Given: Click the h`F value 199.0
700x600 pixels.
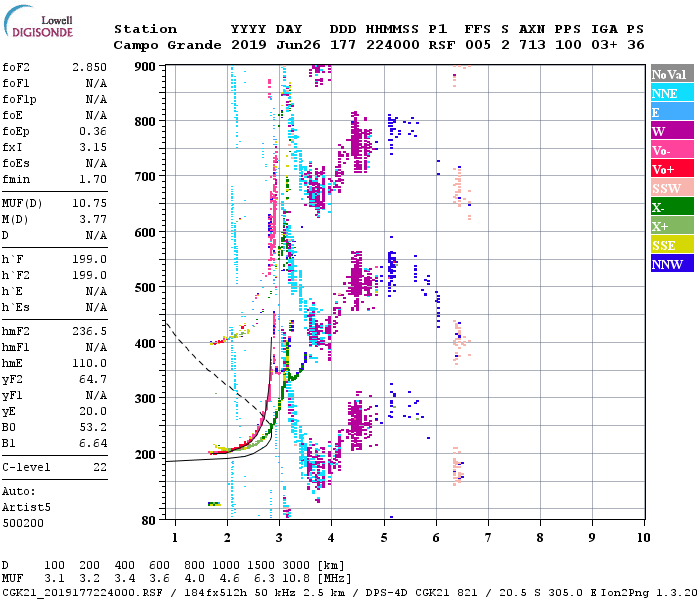Looking at the screenshot, I should [89, 259].
